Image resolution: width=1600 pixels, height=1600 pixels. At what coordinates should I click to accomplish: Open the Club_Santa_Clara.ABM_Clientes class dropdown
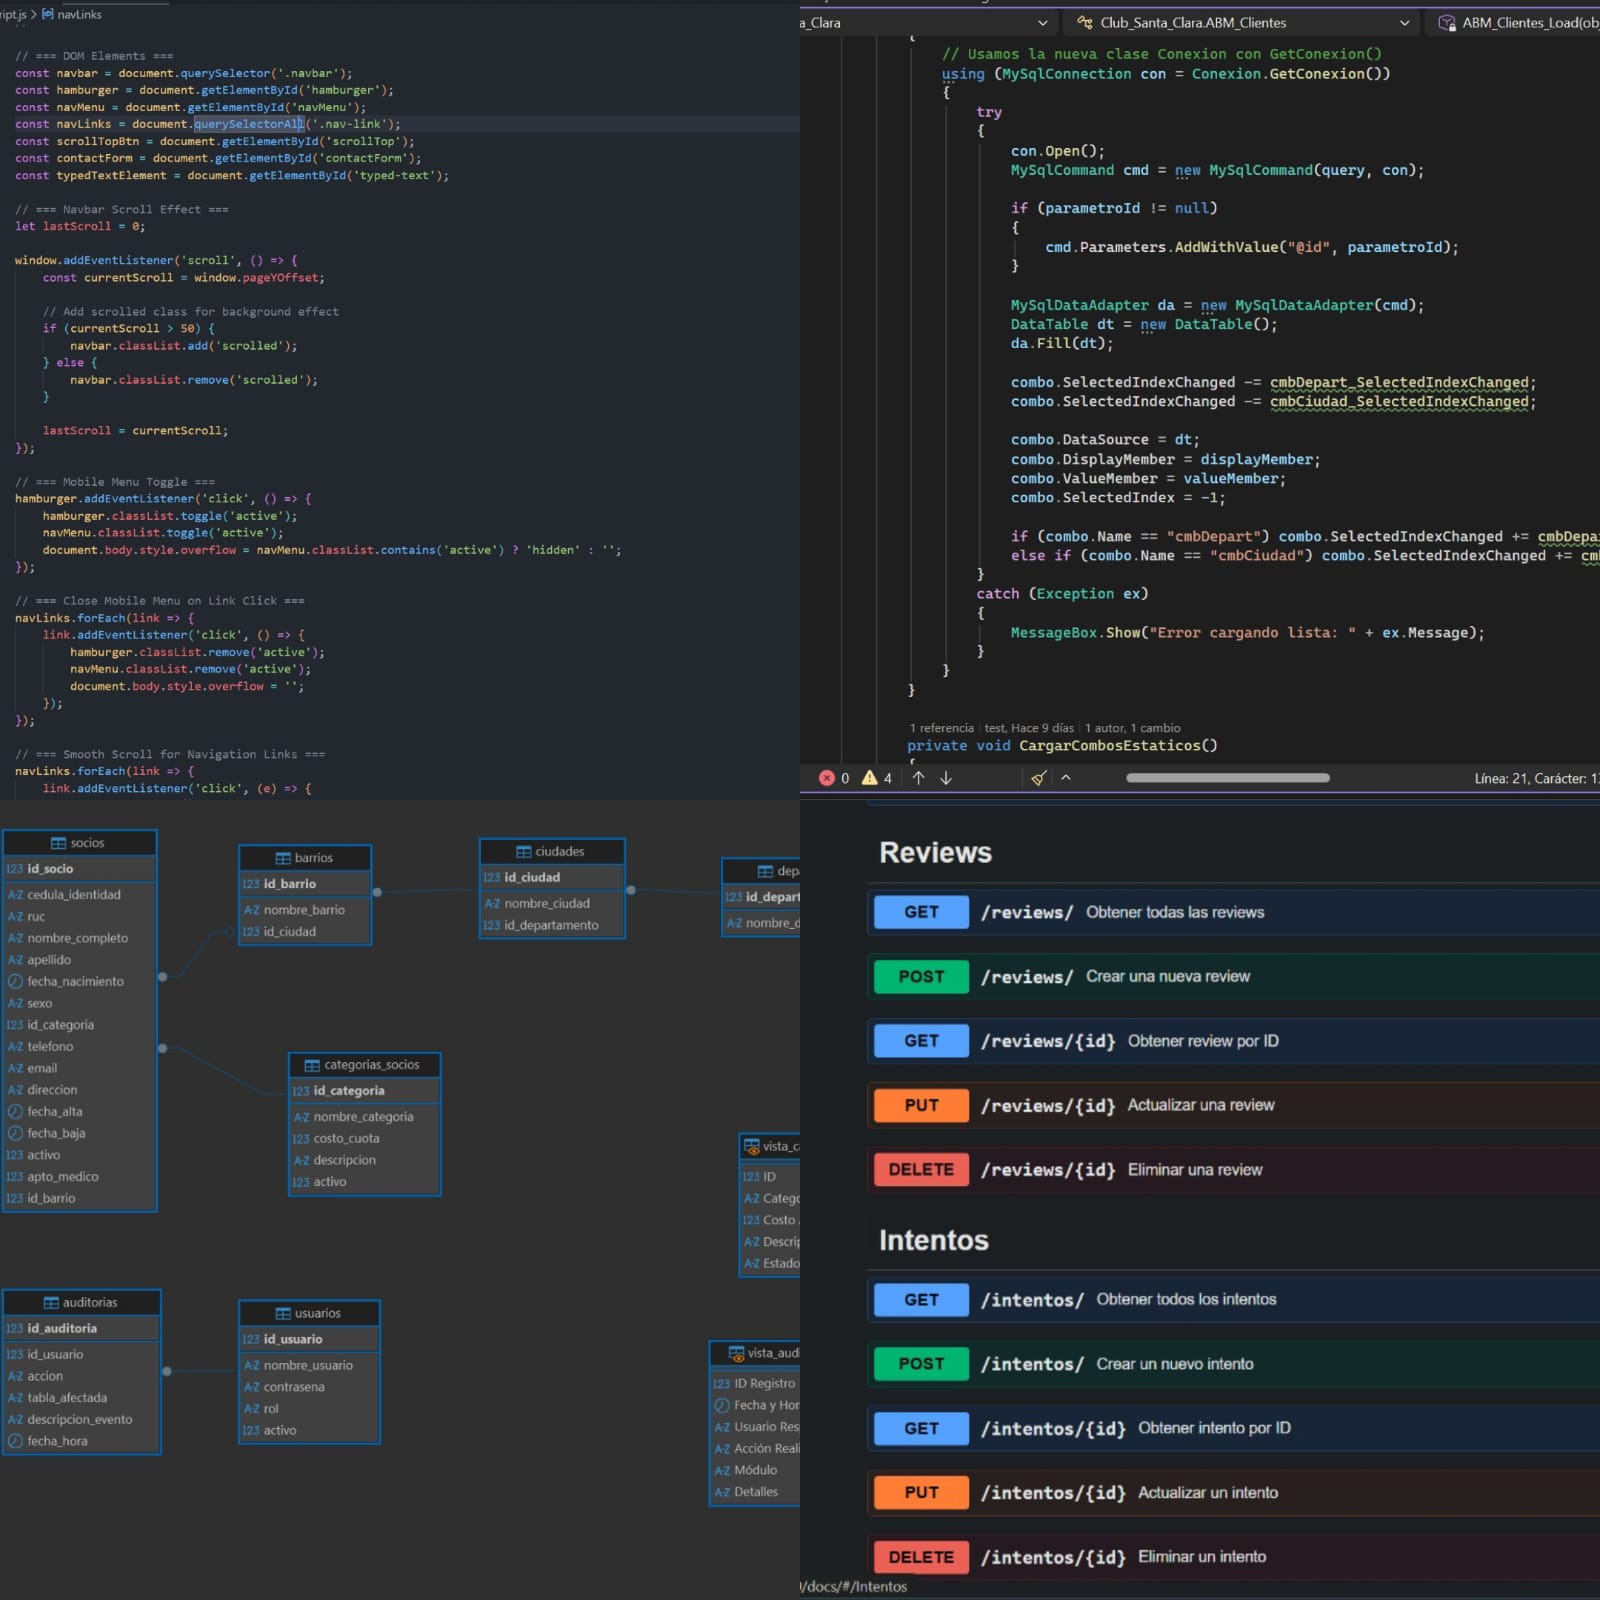1404,22
